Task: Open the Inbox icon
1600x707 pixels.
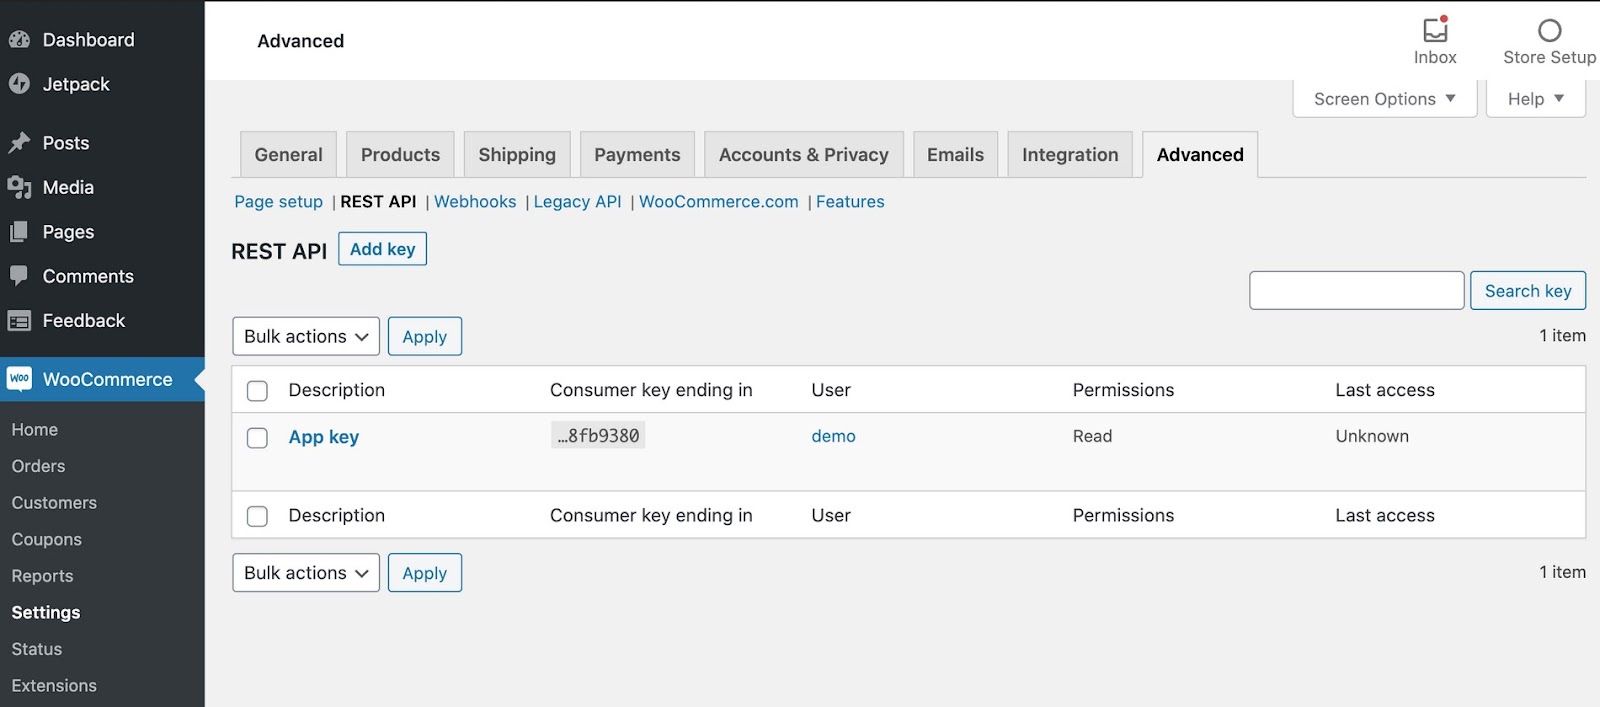Action: 1435,29
